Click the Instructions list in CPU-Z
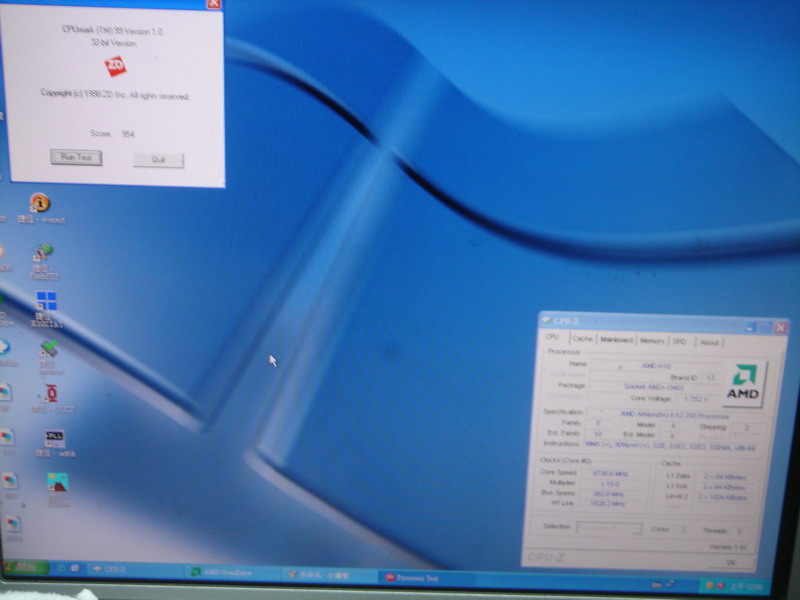 pyautogui.click(x=670, y=446)
